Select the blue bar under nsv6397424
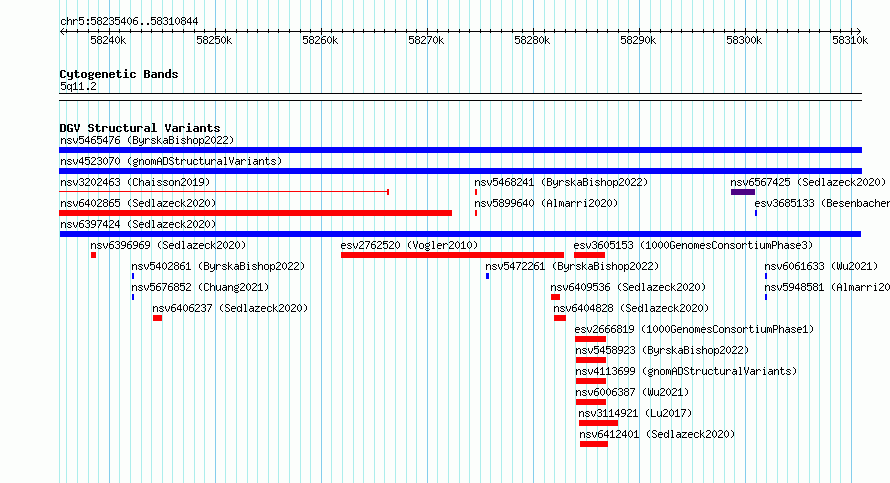The width and height of the screenshot is (890, 483). pyautogui.click(x=460, y=234)
